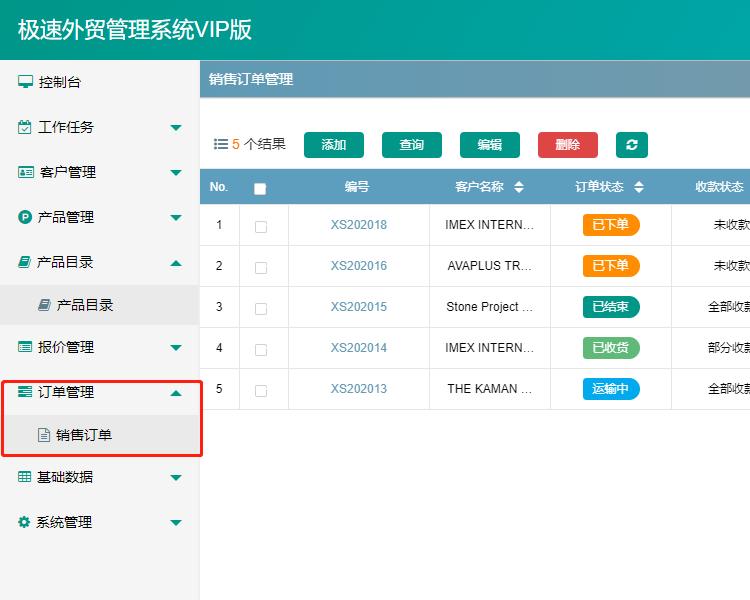750x600 pixels.
Task: Click the book icon beside sub-item 产品目录
Action: [x=44, y=305]
